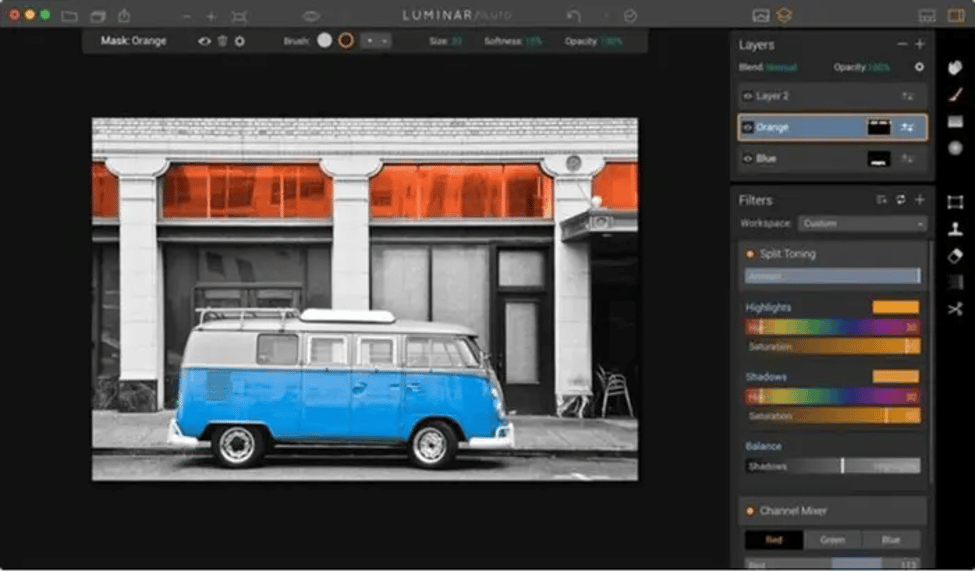
Task: Open filter presets list icon in Filters
Action: pyautogui.click(x=882, y=200)
